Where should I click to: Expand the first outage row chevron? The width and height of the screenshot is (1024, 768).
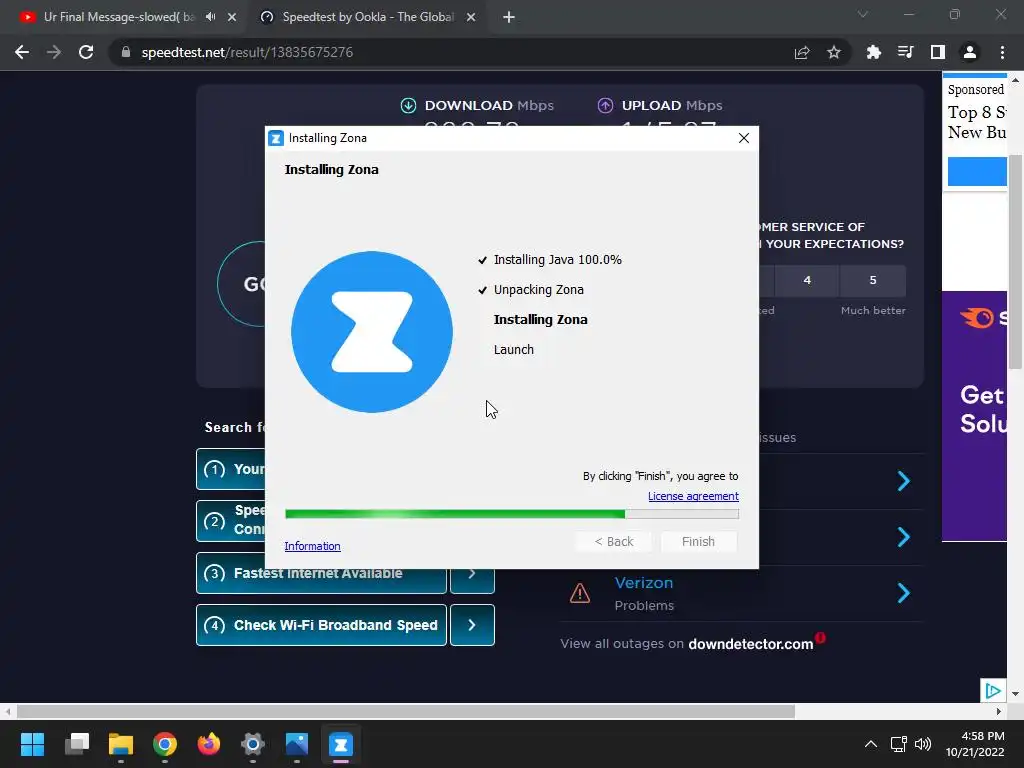pos(904,481)
